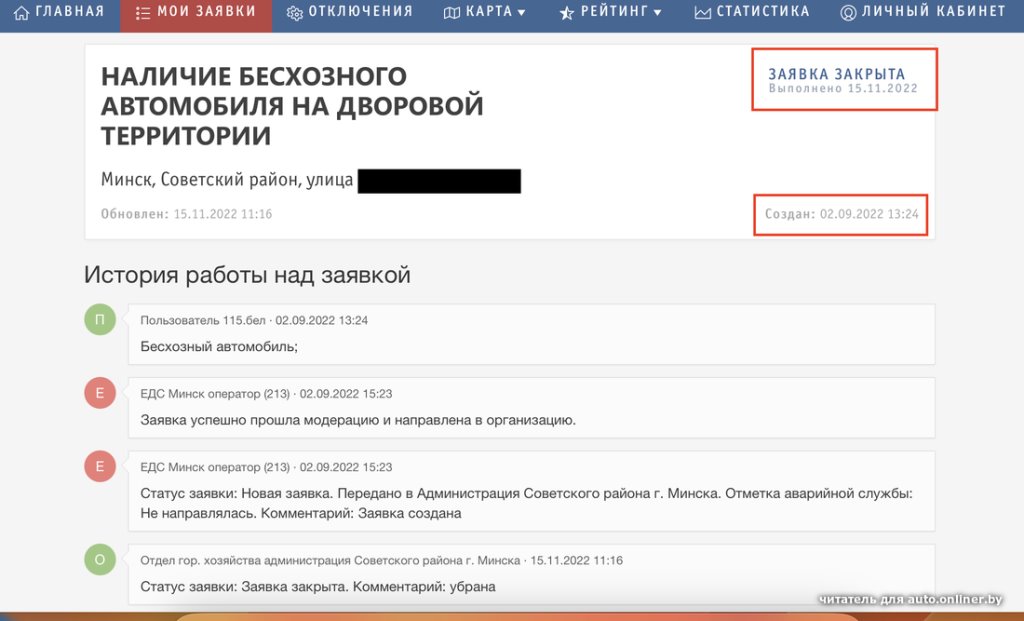
Task: Click the gear icon next to ОТКЛЮЧЕНИЯ
Action: pyautogui.click(x=294, y=12)
